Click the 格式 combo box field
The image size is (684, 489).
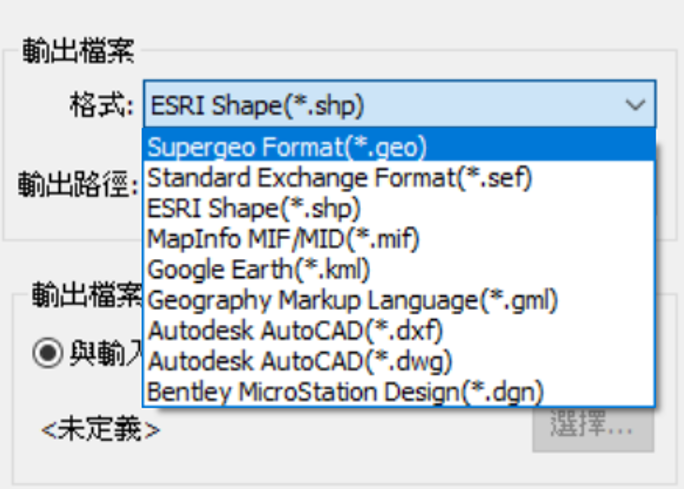tap(399, 104)
